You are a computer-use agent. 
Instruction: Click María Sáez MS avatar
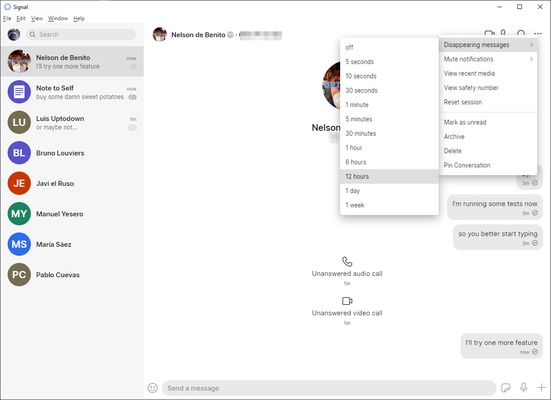tap(19, 244)
